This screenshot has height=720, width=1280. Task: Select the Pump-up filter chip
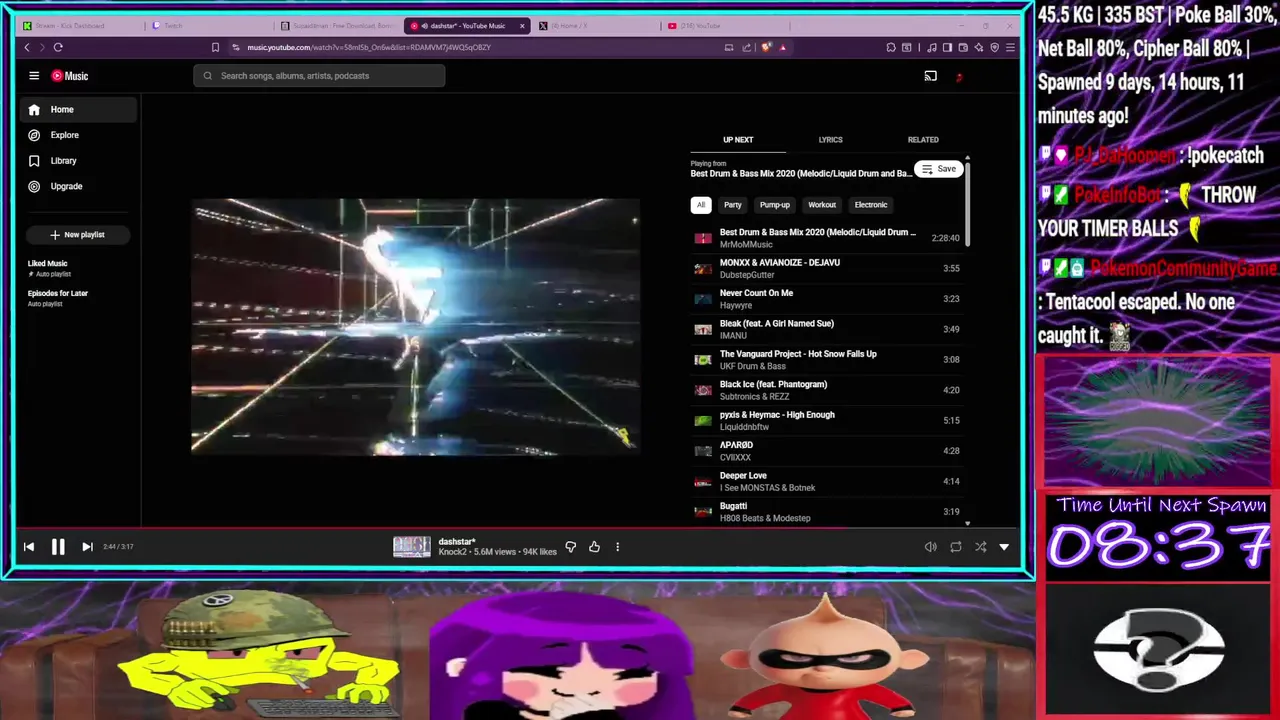[775, 205]
